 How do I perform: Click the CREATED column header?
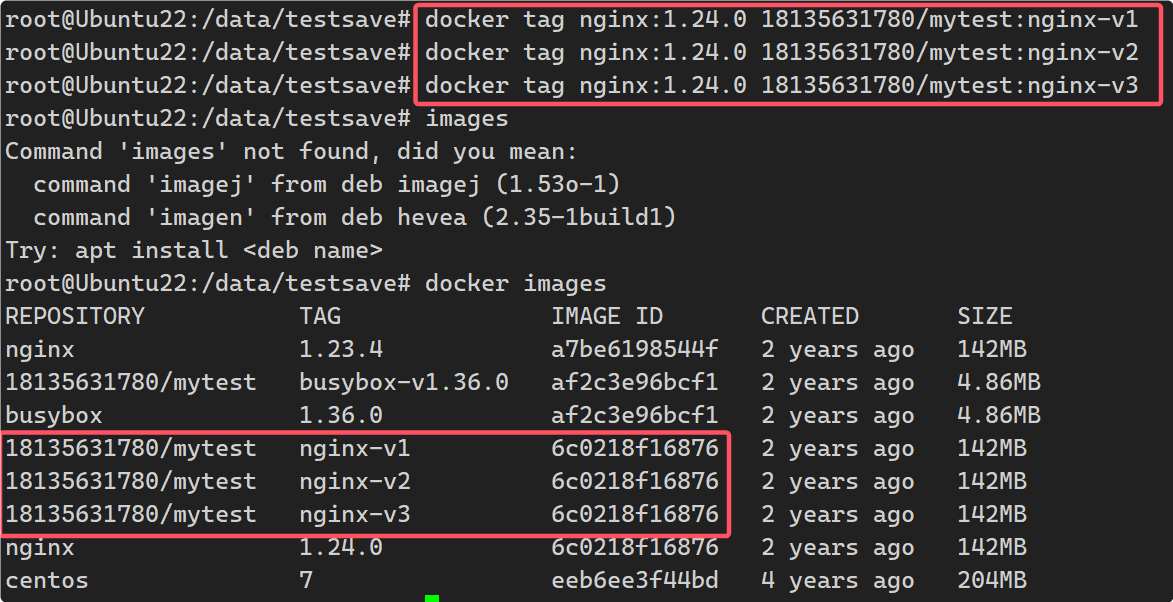click(809, 316)
